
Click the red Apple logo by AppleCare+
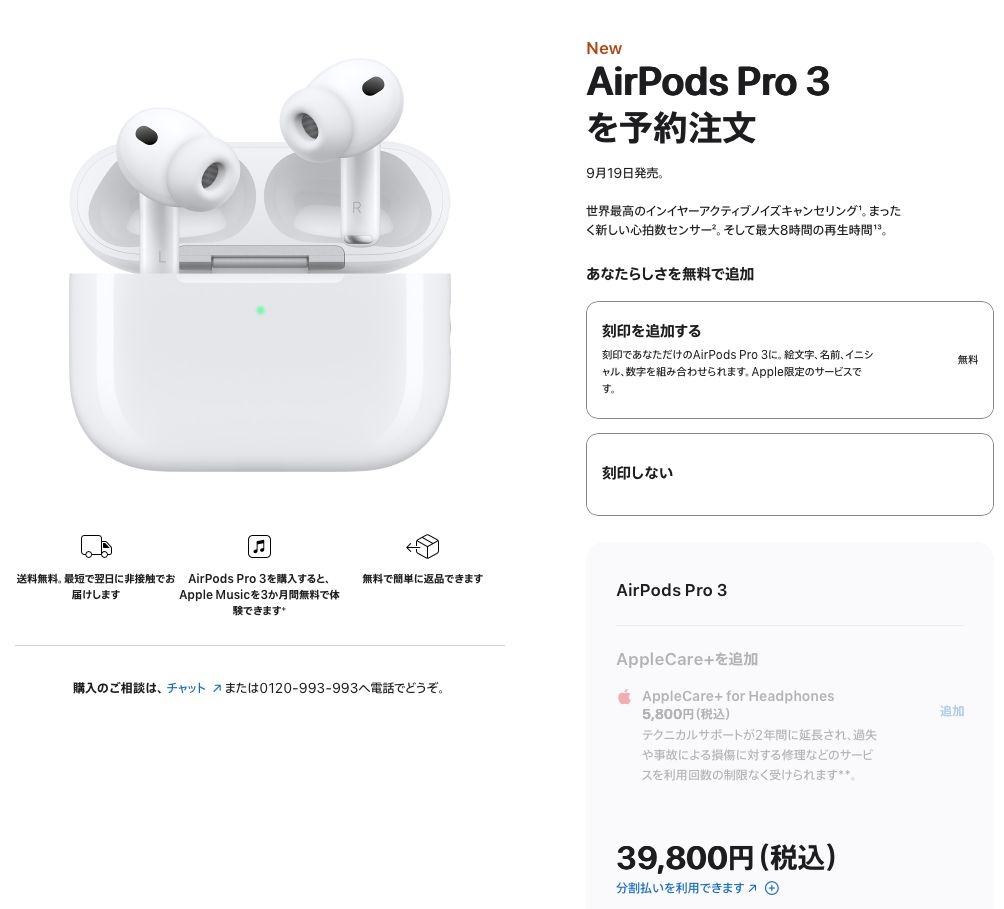click(x=624, y=696)
